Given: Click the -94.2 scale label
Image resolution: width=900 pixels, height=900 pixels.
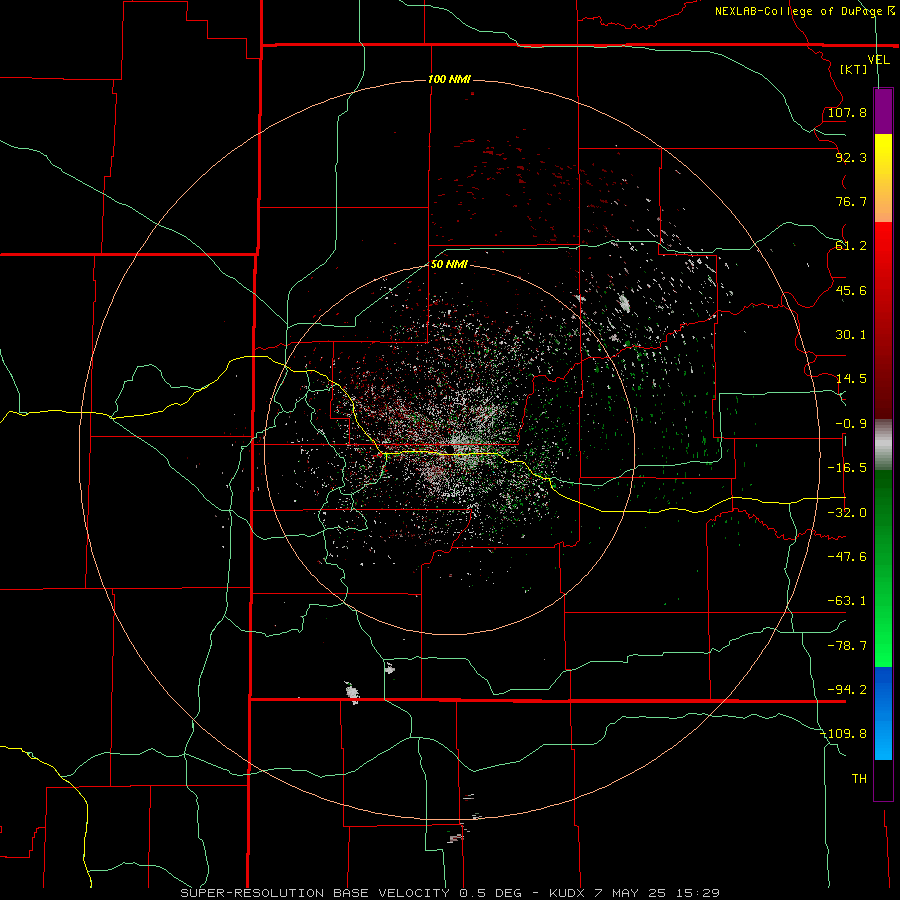Looking at the screenshot, I should [847, 689].
